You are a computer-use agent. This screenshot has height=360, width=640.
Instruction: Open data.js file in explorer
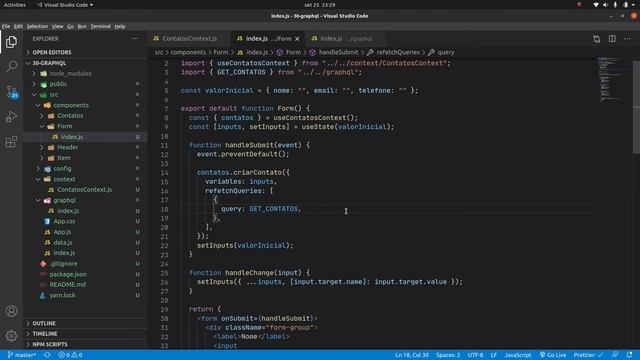(x=85, y=242)
